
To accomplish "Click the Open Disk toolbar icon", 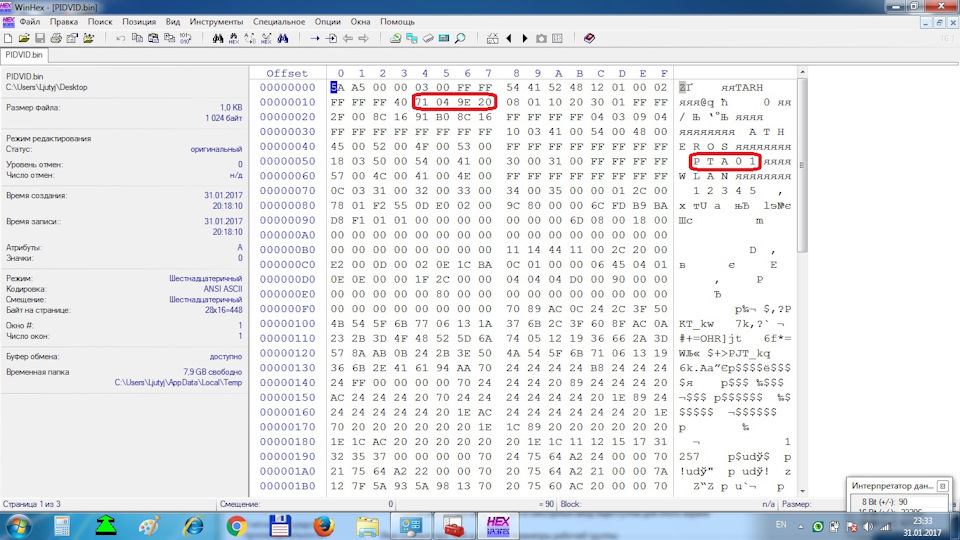I will pos(396,38).
